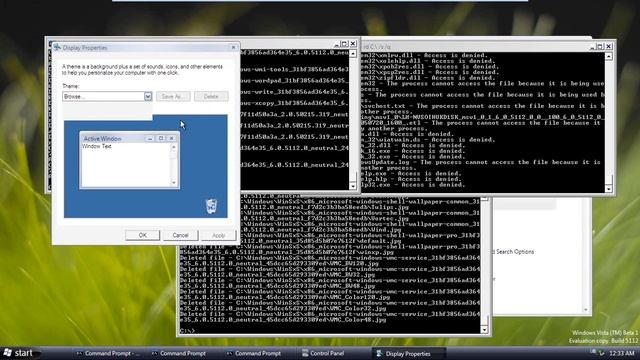Click the middle Command Prompt's scroll down arrow
The height and width of the screenshot is (360, 640).
[x=353, y=186]
